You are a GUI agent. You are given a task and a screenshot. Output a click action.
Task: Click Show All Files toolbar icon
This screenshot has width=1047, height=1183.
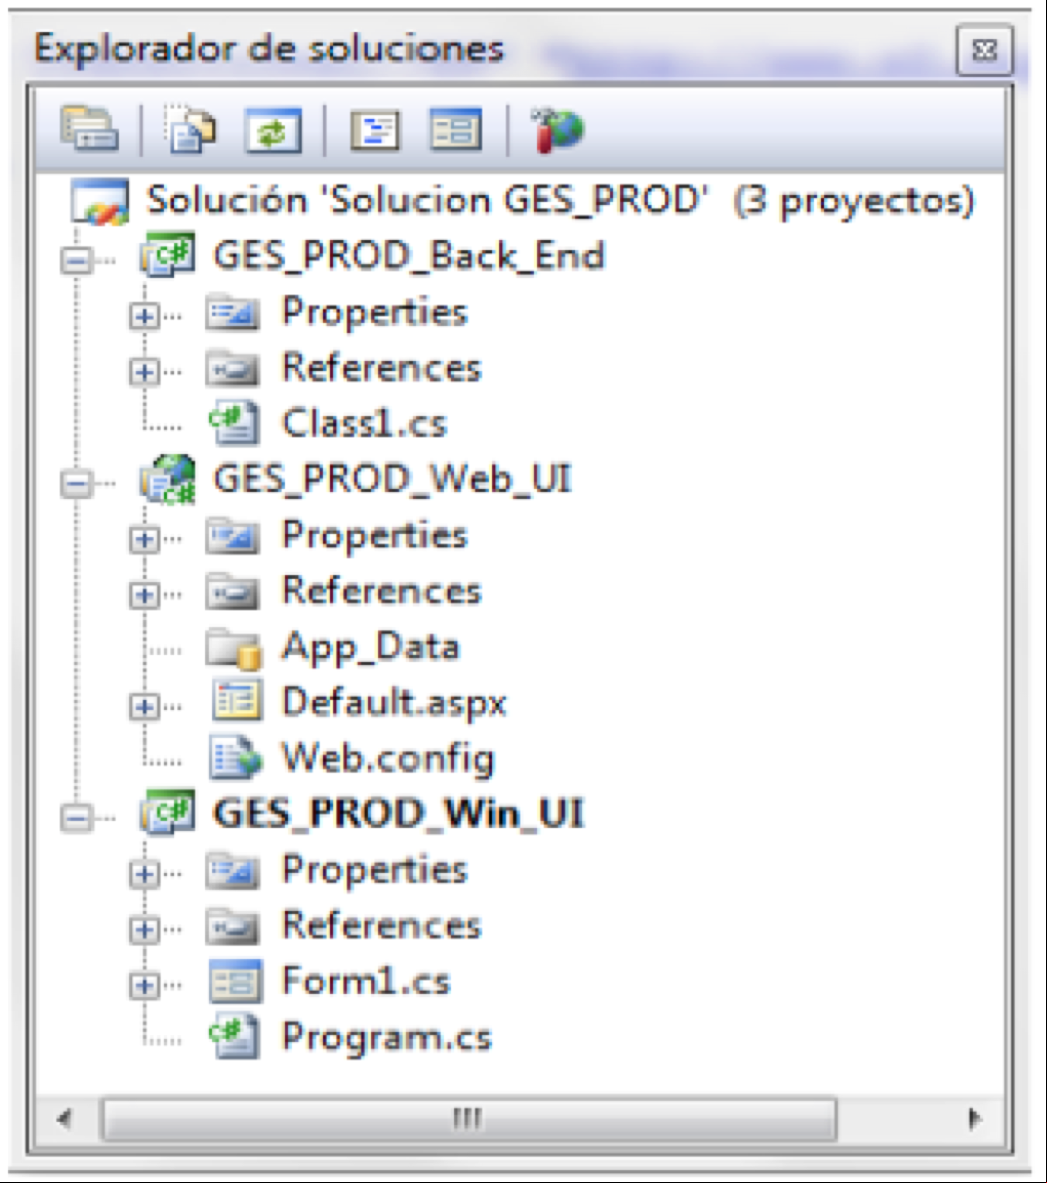[x=190, y=129]
